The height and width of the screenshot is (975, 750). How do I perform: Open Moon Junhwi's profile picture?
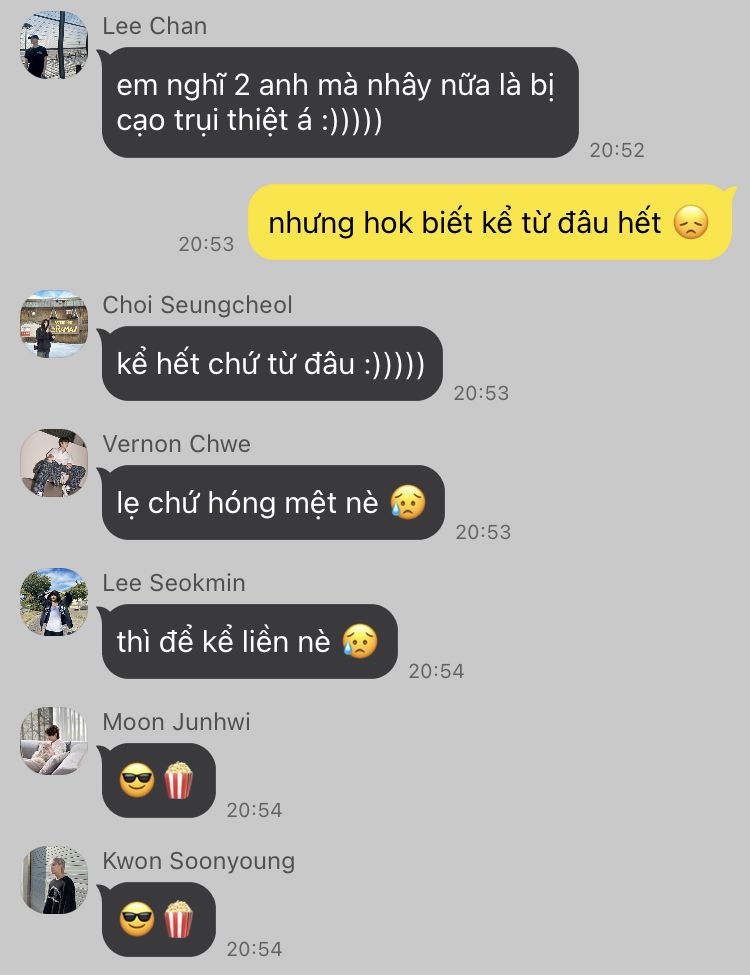(x=54, y=741)
